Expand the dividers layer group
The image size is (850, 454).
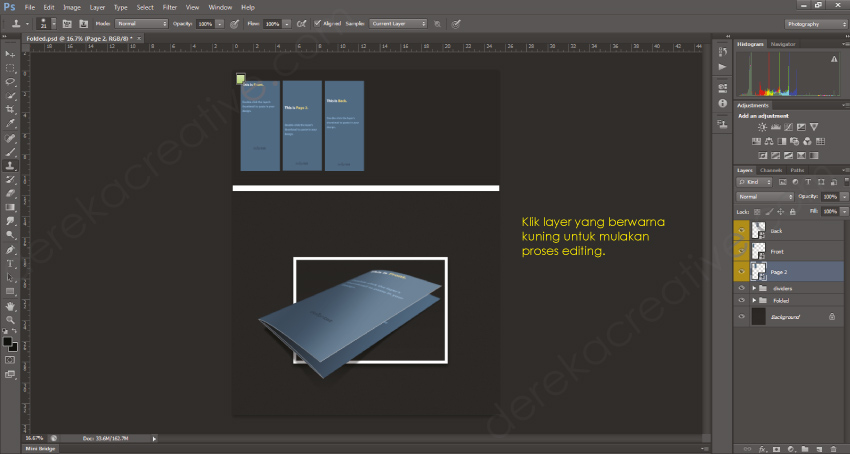pyautogui.click(x=753, y=287)
